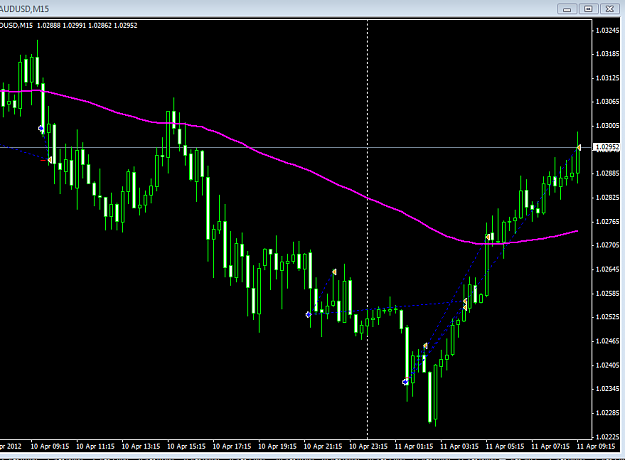This screenshot has height=460, width=625.
Task: Click the AUDUSD,M15 window title text
Action: click(24, 9)
